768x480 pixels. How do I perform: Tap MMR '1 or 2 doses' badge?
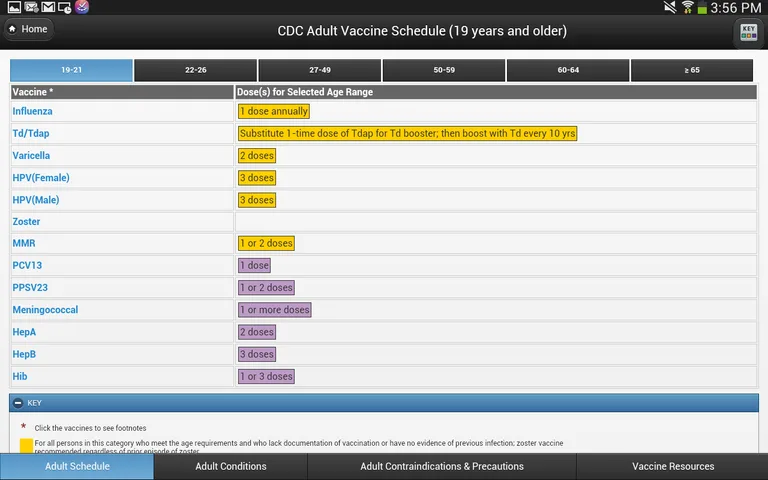(x=266, y=243)
